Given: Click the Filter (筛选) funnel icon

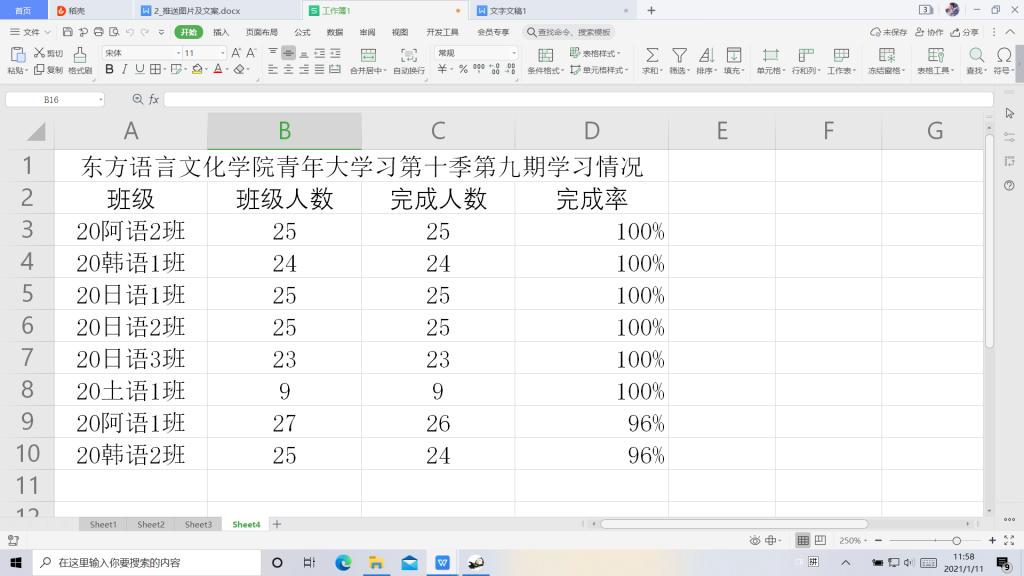Looking at the screenshot, I should [679, 54].
